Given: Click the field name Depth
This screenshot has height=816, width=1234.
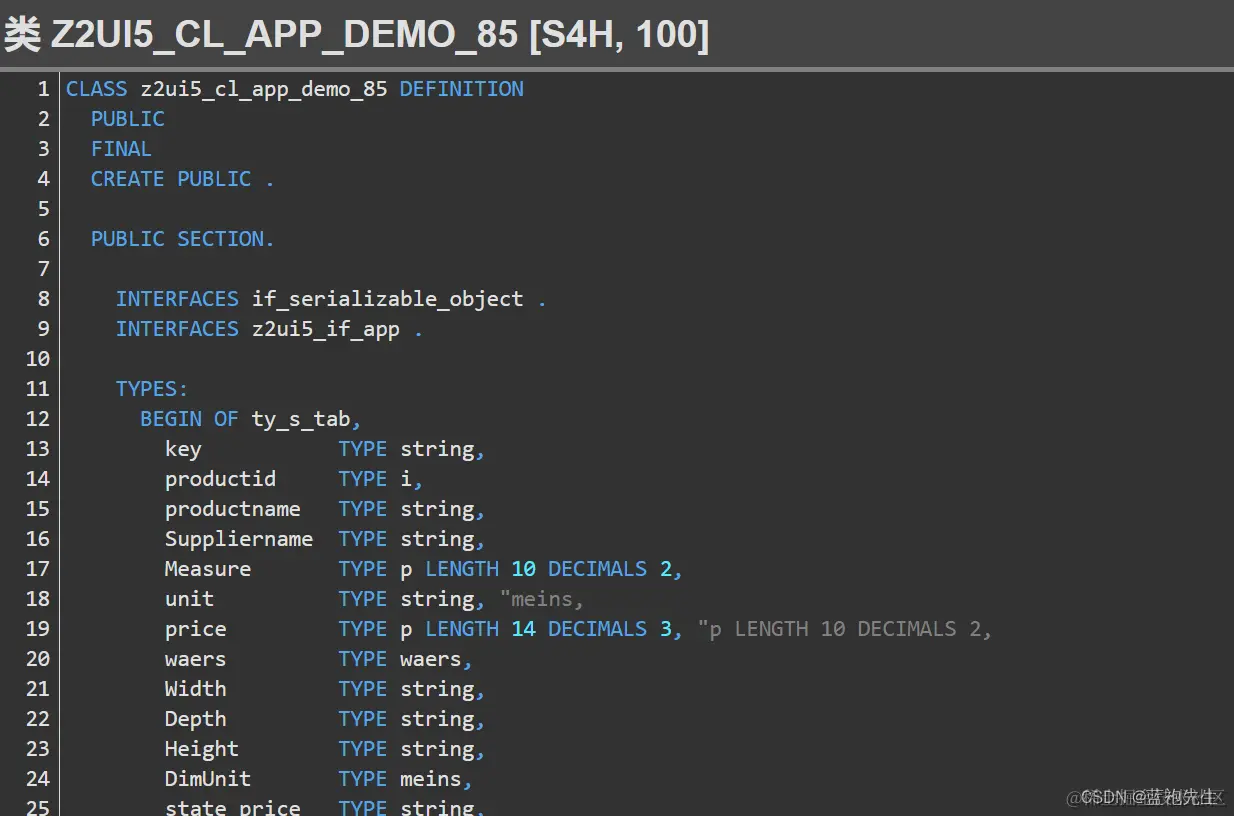Looking at the screenshot, I should pos(196,719).
